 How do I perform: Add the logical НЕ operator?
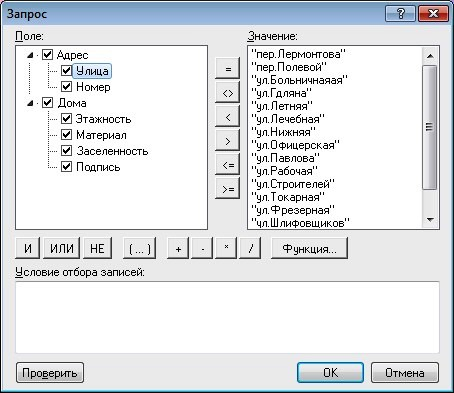tap(97, 248)
